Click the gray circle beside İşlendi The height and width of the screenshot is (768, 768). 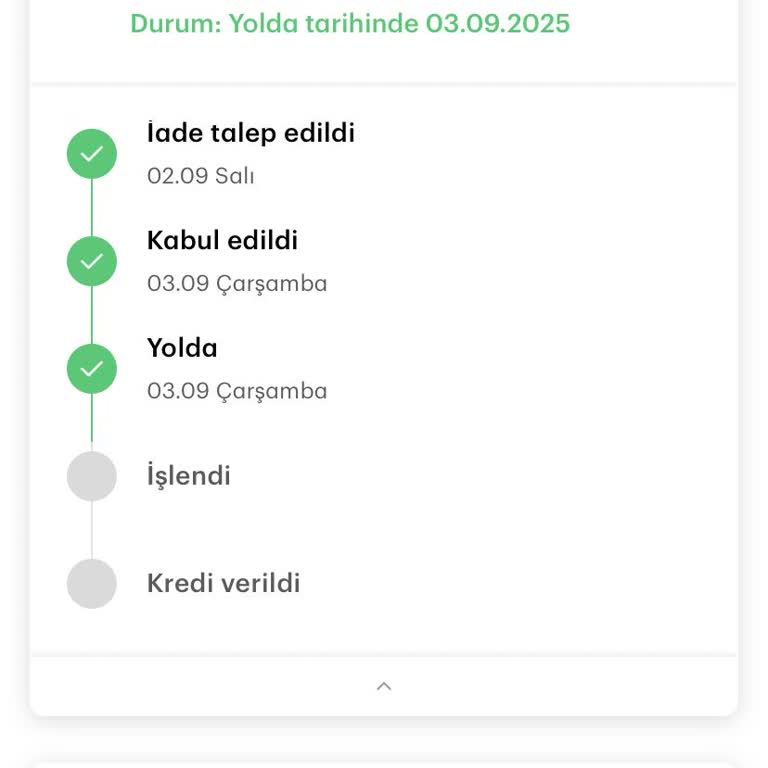(92, 476)
